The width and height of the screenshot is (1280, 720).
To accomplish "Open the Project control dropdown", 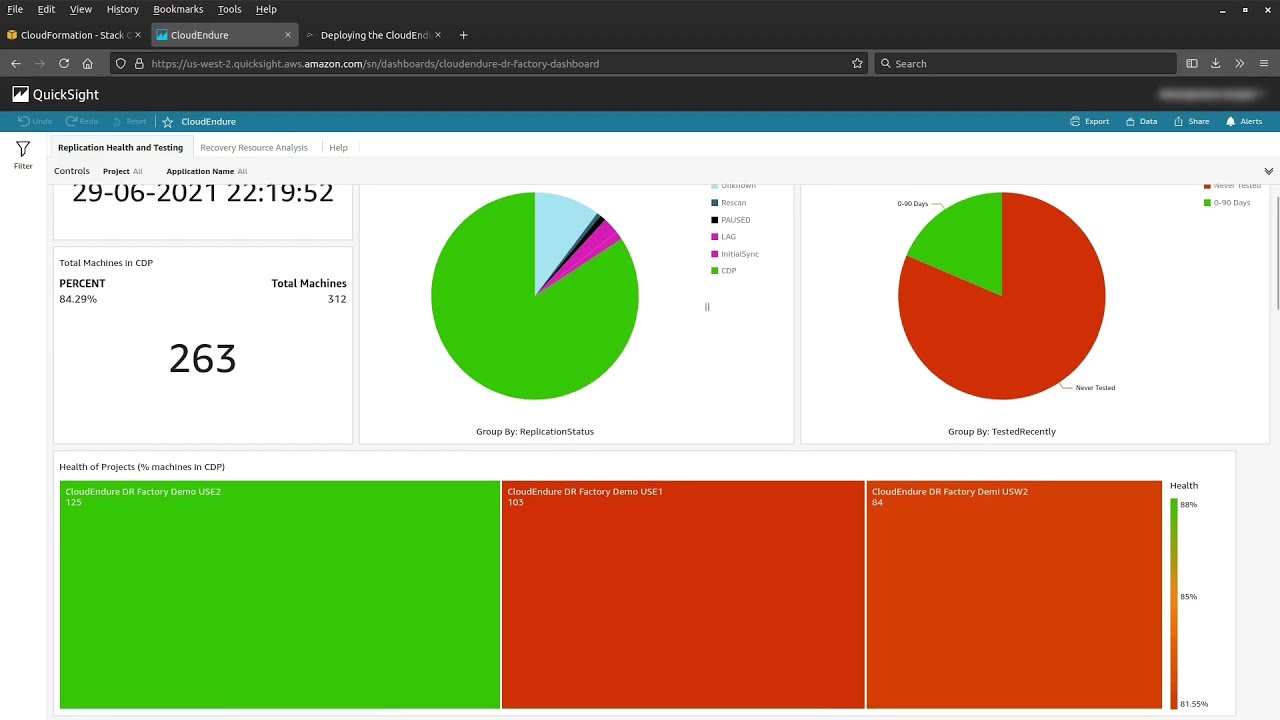I will click(x=122, y=171).
